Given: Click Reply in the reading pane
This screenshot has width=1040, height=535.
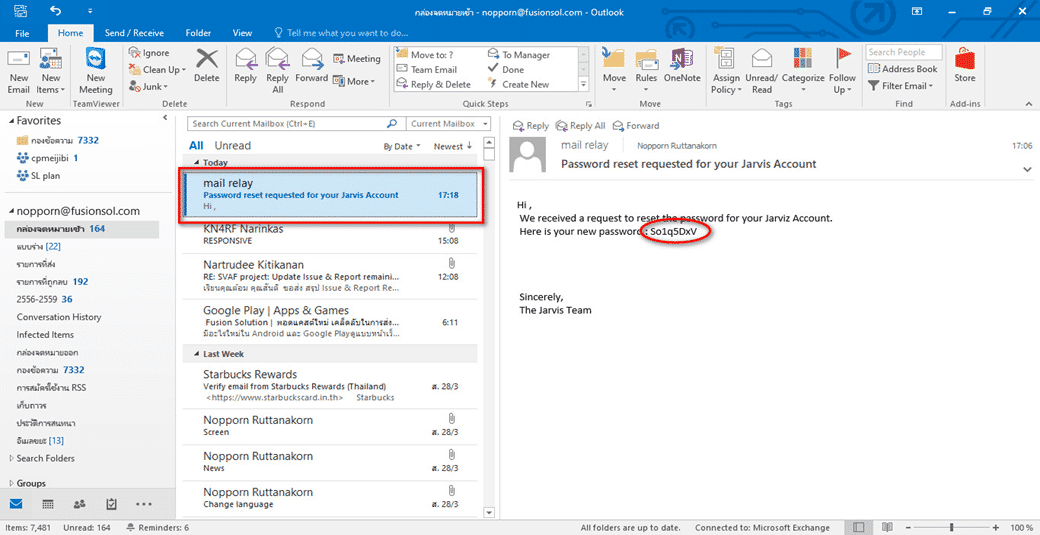Looking at the screenshot, I should (x=531, y=126).
